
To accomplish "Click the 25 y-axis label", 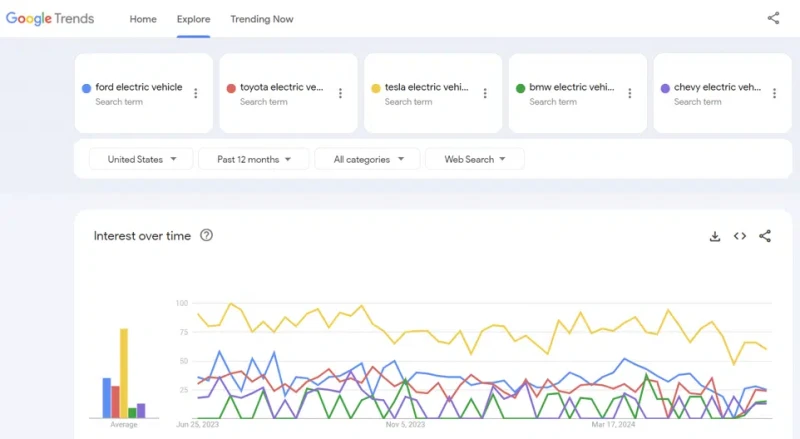I will click(184, 390).
